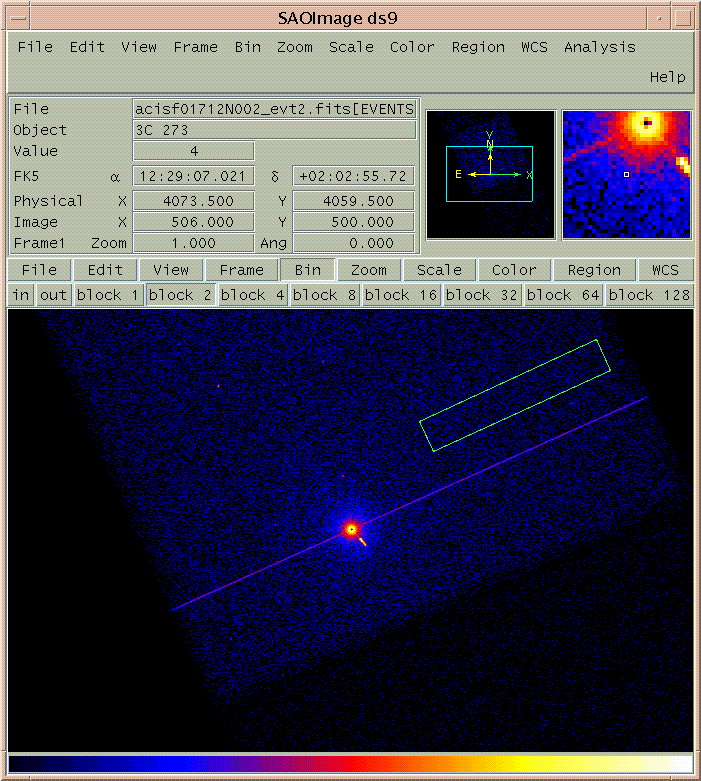The width and height of the screenshot is (701, 781).
Task: Click the Value field showing 4
Action: (x=194, y=151)
